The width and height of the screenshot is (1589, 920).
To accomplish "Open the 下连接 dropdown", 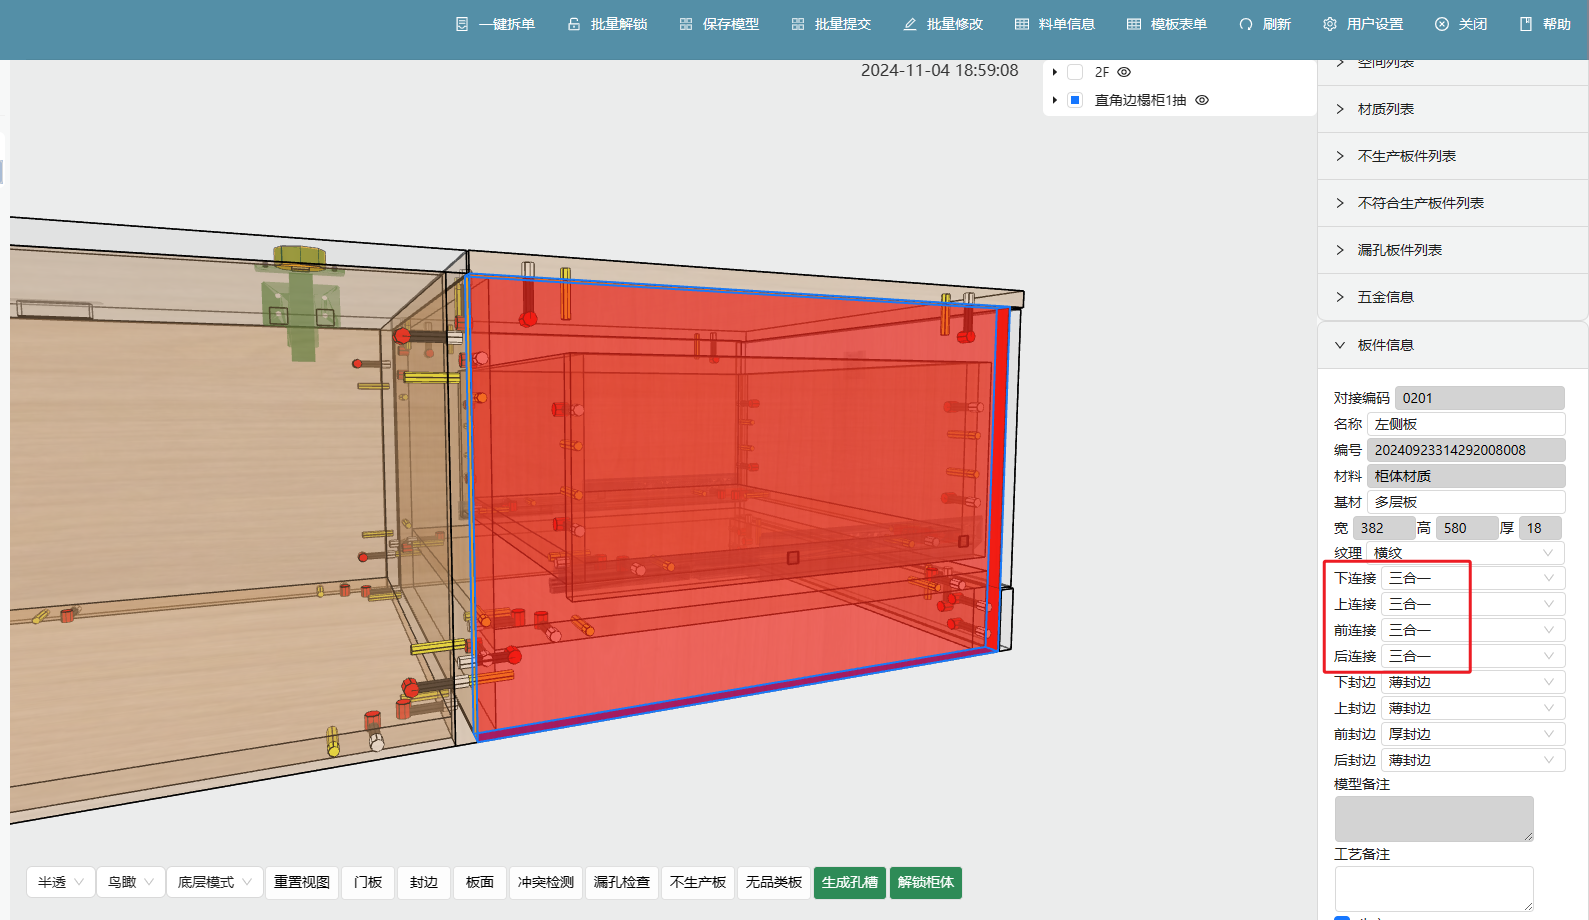I will tap(1471, 578).
